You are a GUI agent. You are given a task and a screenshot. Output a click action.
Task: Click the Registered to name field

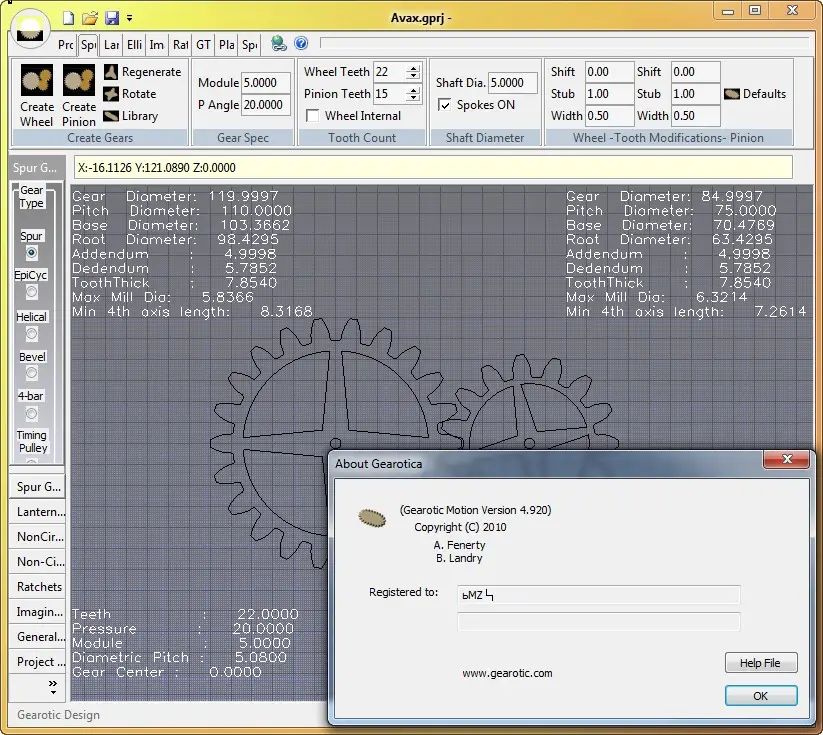(598, 595)
